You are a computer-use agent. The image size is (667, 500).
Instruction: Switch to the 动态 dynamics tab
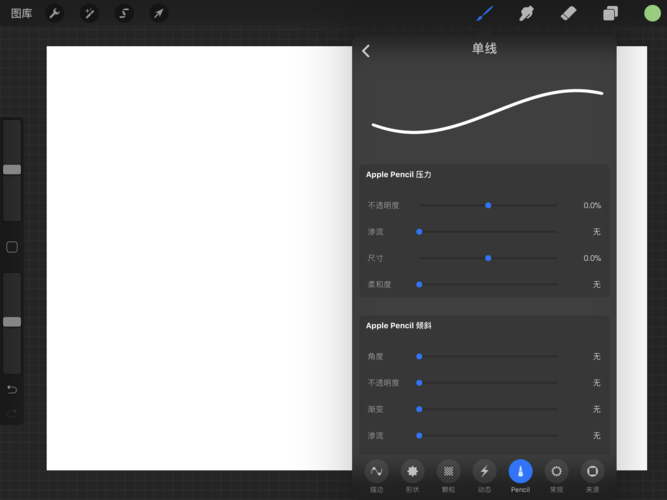click(x=485, y=477)
